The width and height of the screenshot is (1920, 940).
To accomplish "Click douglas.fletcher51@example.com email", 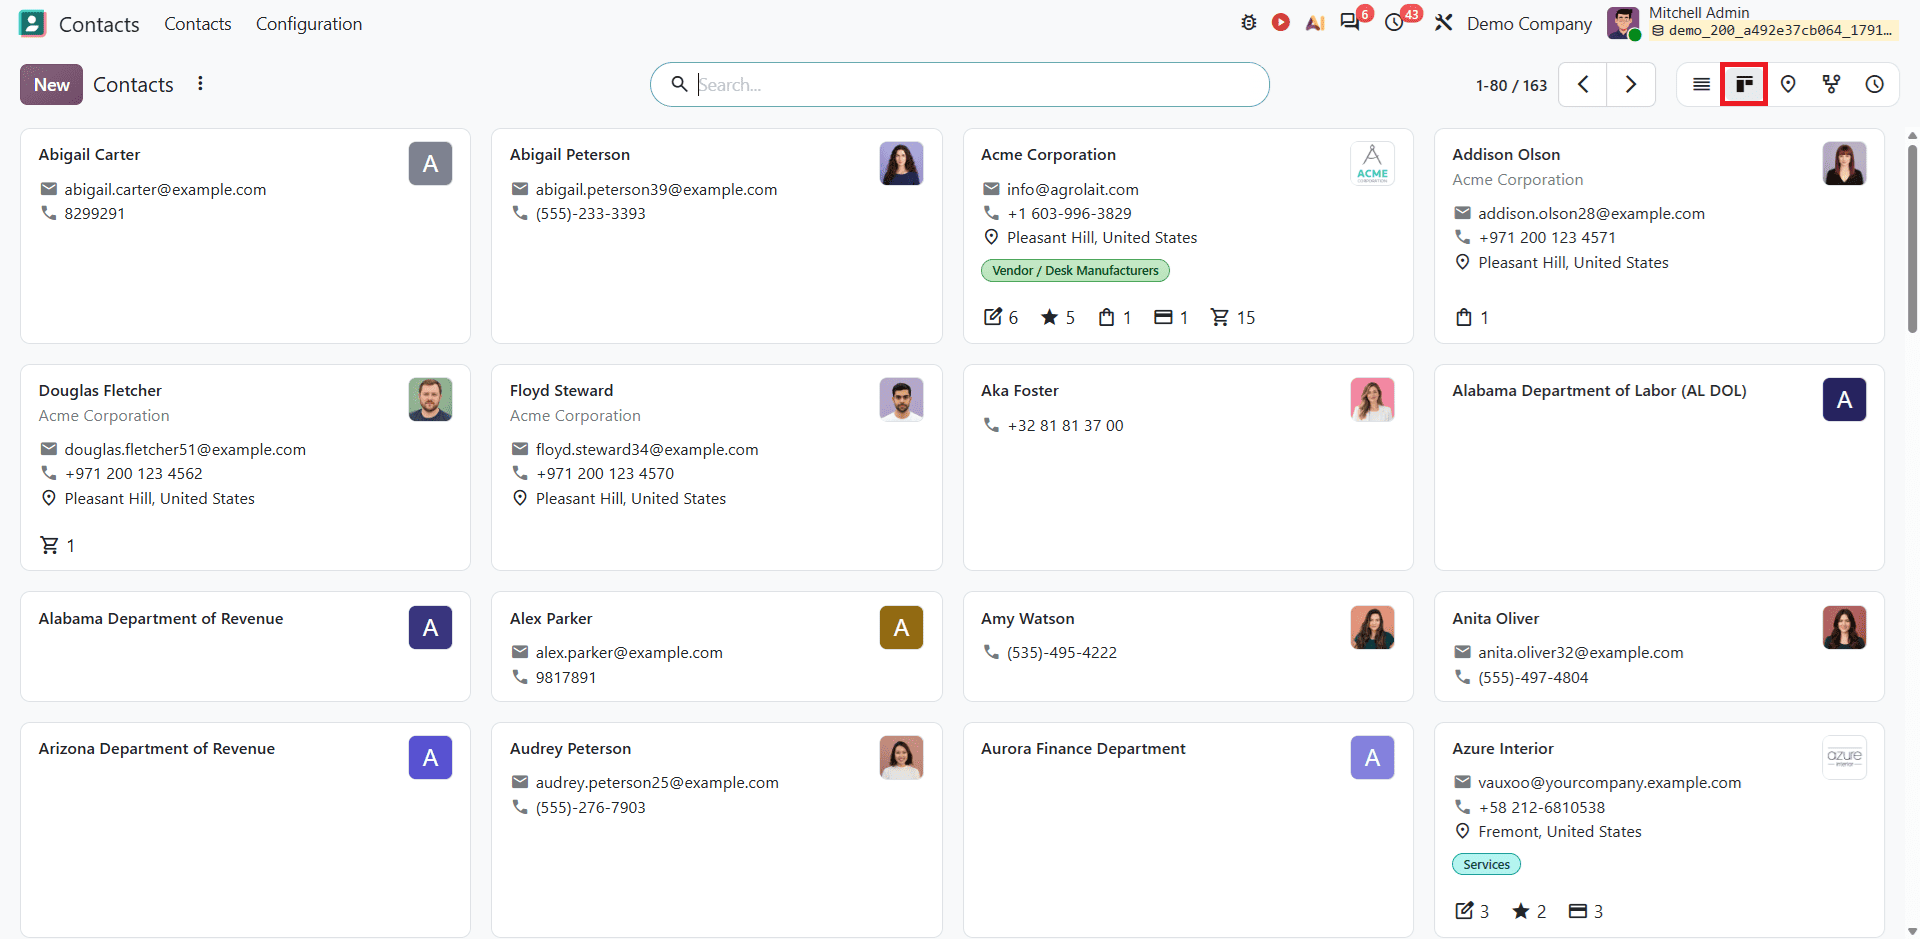I will [x=185, y=449].
